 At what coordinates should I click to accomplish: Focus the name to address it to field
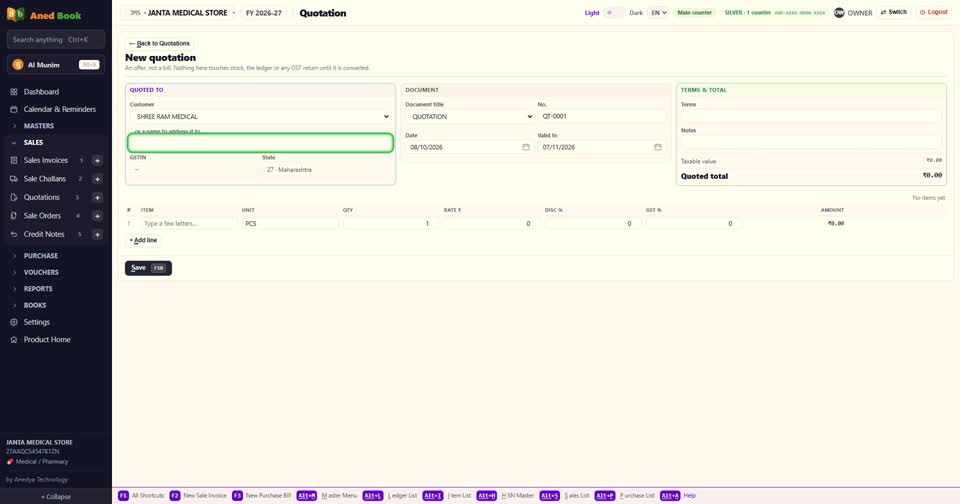tap(260, 143)
